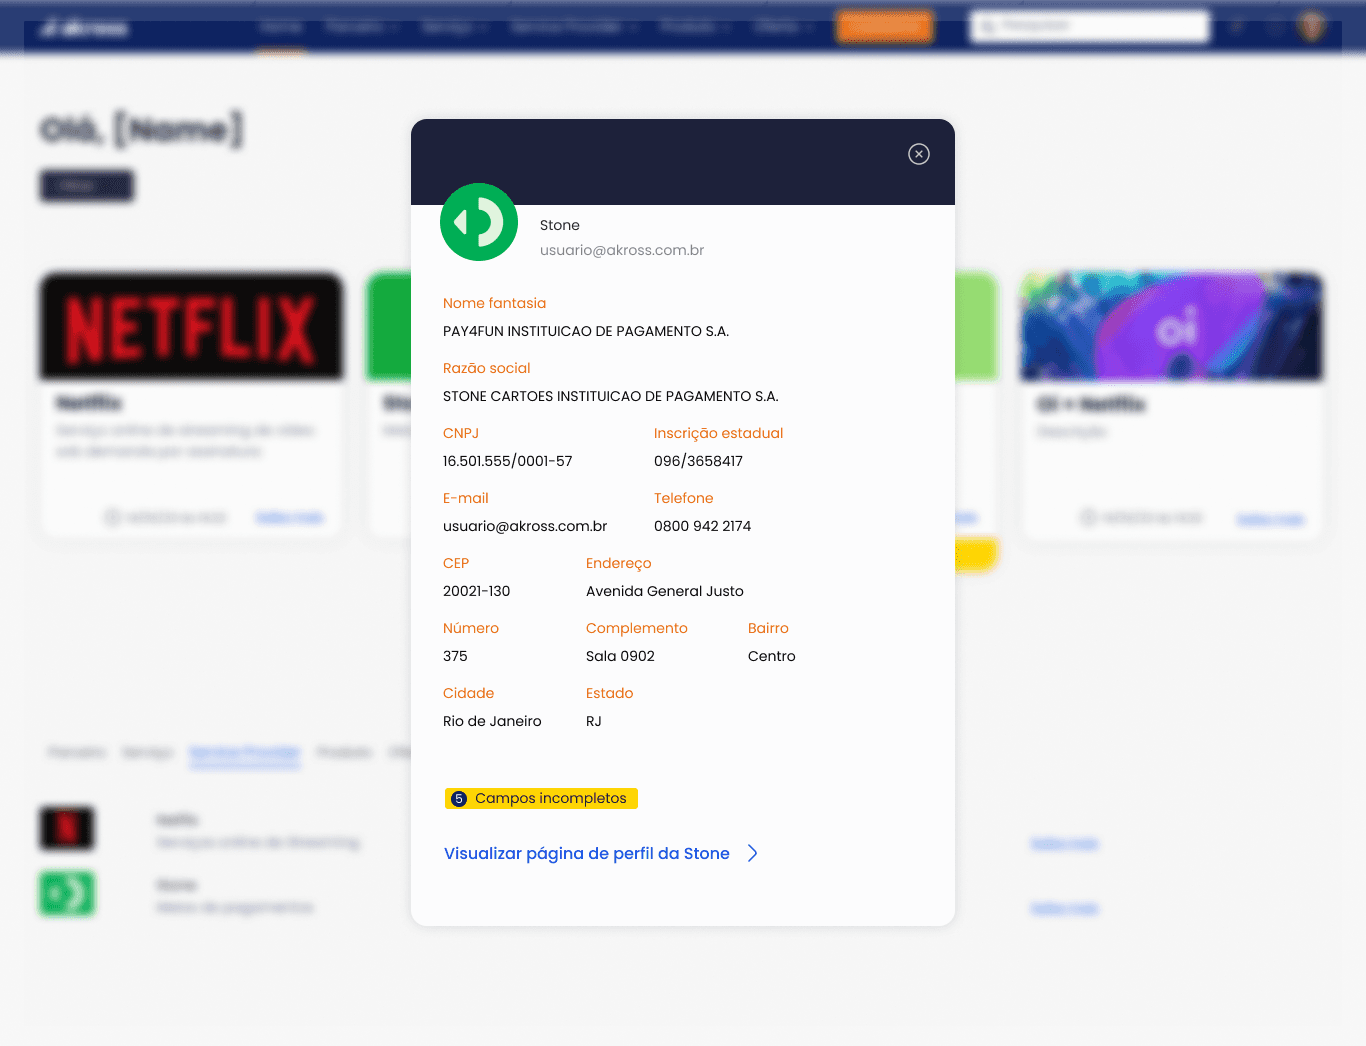The image size is (1366, 1046).
Task: Select 'RJ' state value
Action: click(x=594, y=721)
